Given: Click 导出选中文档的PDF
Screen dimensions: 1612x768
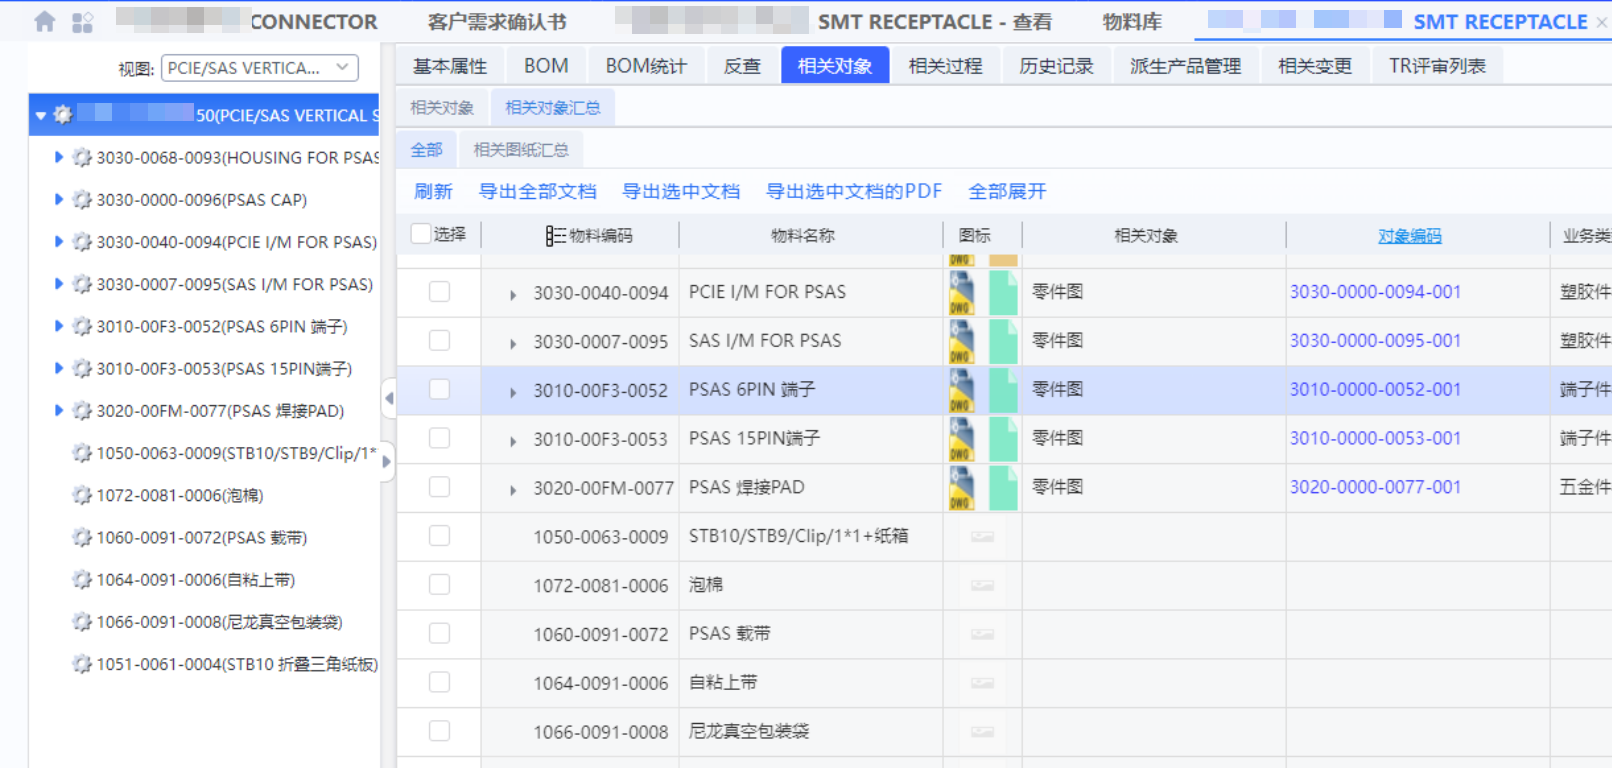Looking at the screenshot, I should click(854, 191).
